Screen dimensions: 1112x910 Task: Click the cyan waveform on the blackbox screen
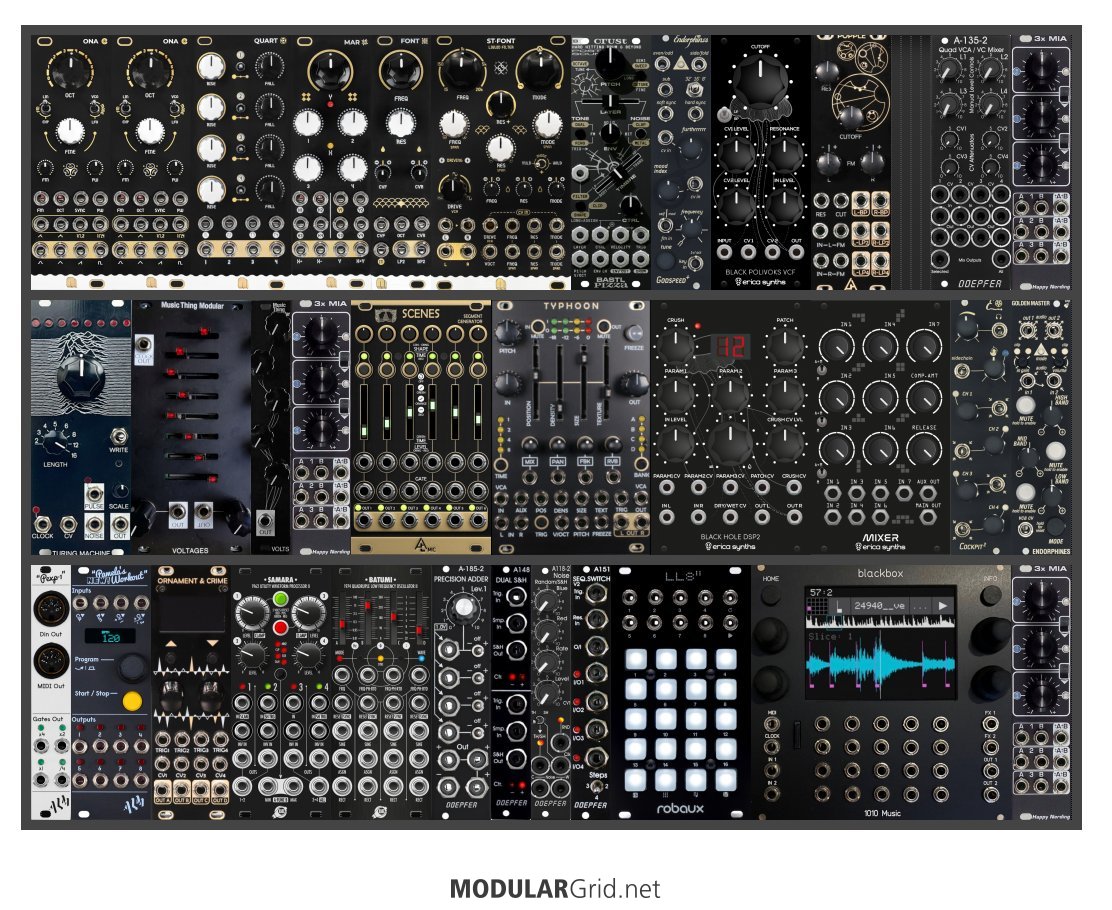click(x=879, y=665)
